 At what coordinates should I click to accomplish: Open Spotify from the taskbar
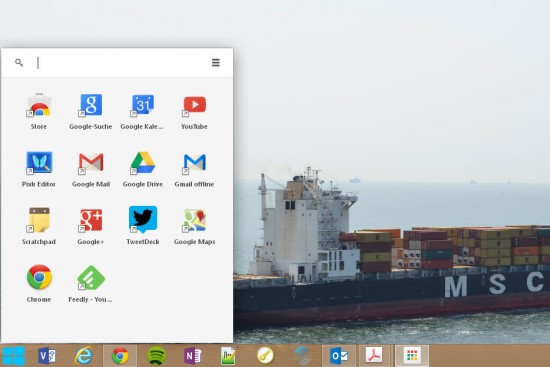point(156,356)
